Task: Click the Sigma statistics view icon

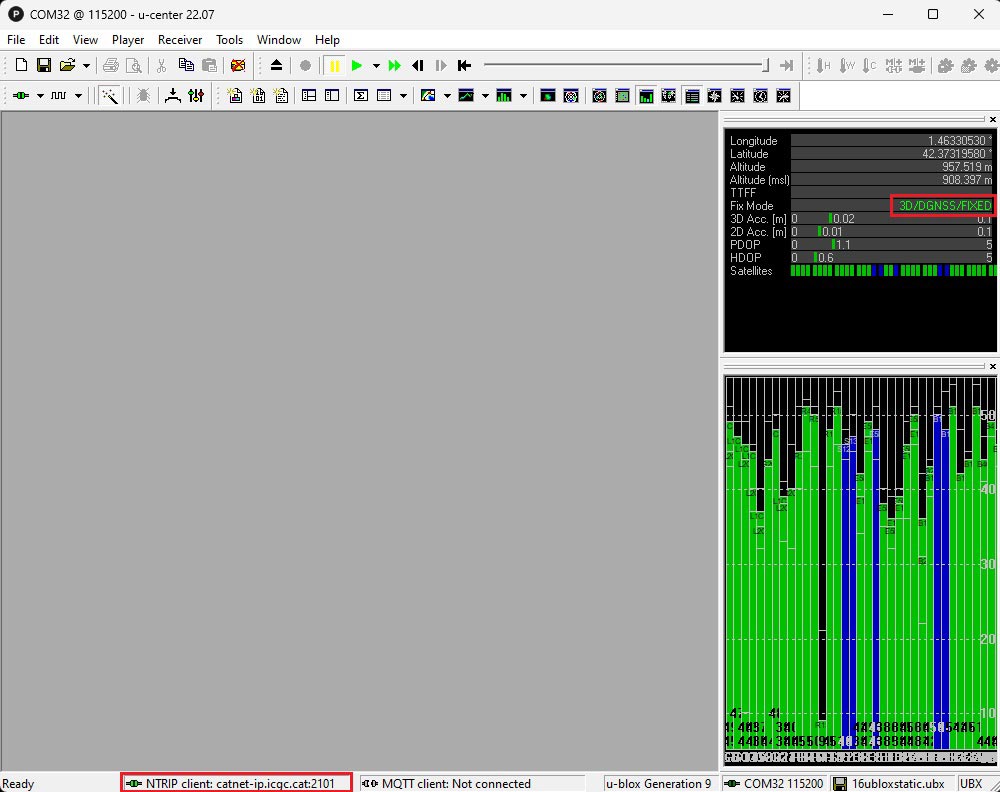Action: point(361,96)
